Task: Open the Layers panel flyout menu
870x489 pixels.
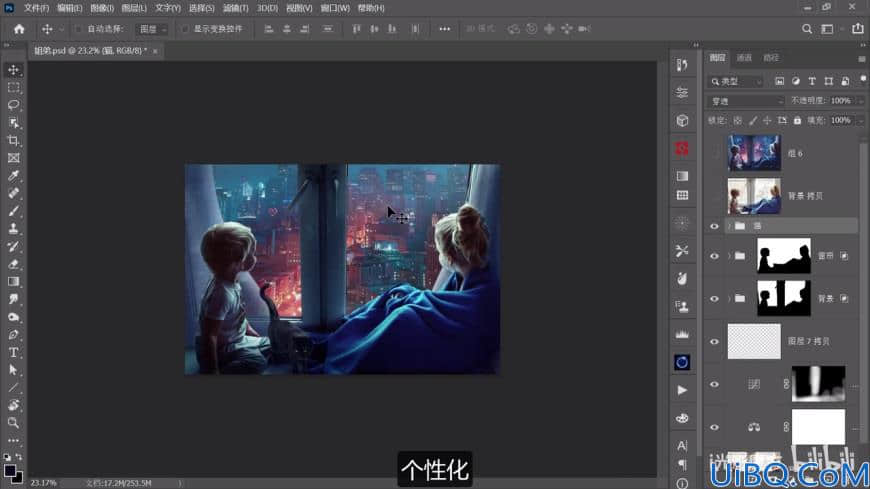Action: 861,58
